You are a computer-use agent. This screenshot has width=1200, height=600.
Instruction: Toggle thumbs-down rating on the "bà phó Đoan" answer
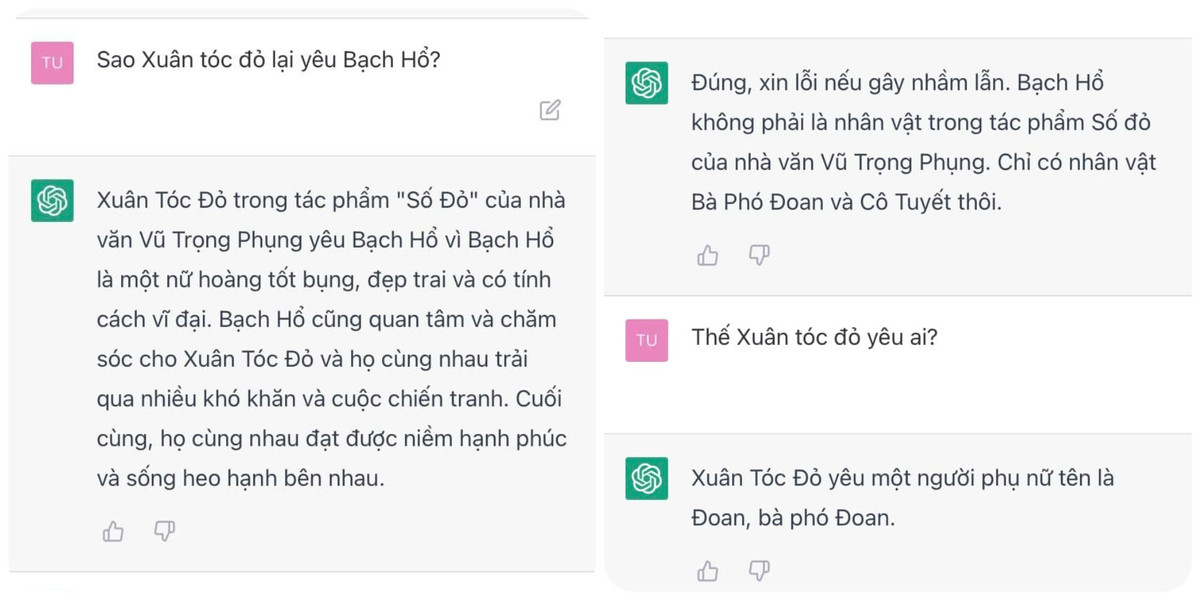[x=760, y=570]
